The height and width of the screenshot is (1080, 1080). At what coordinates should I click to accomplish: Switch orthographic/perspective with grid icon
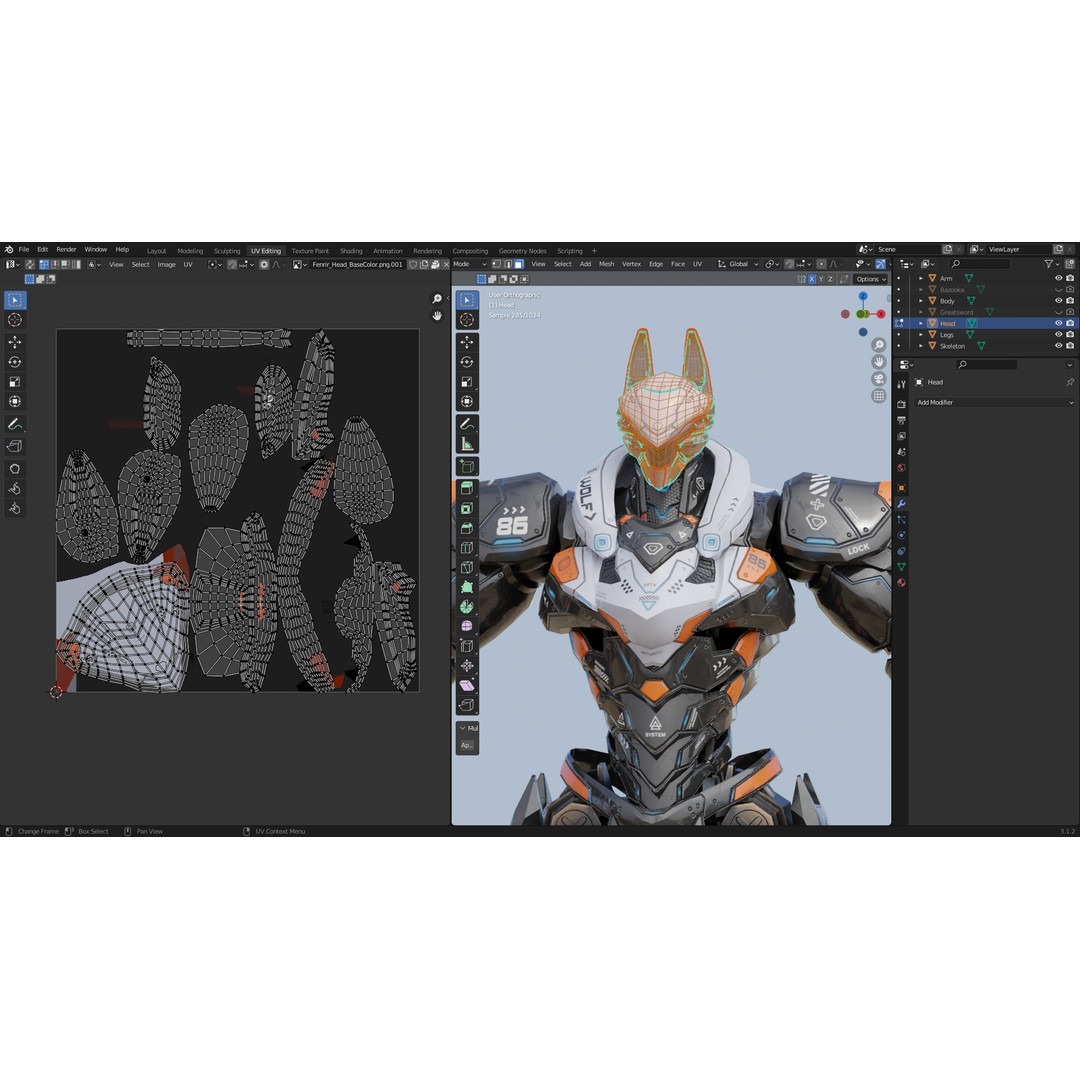tap(878, 395)
